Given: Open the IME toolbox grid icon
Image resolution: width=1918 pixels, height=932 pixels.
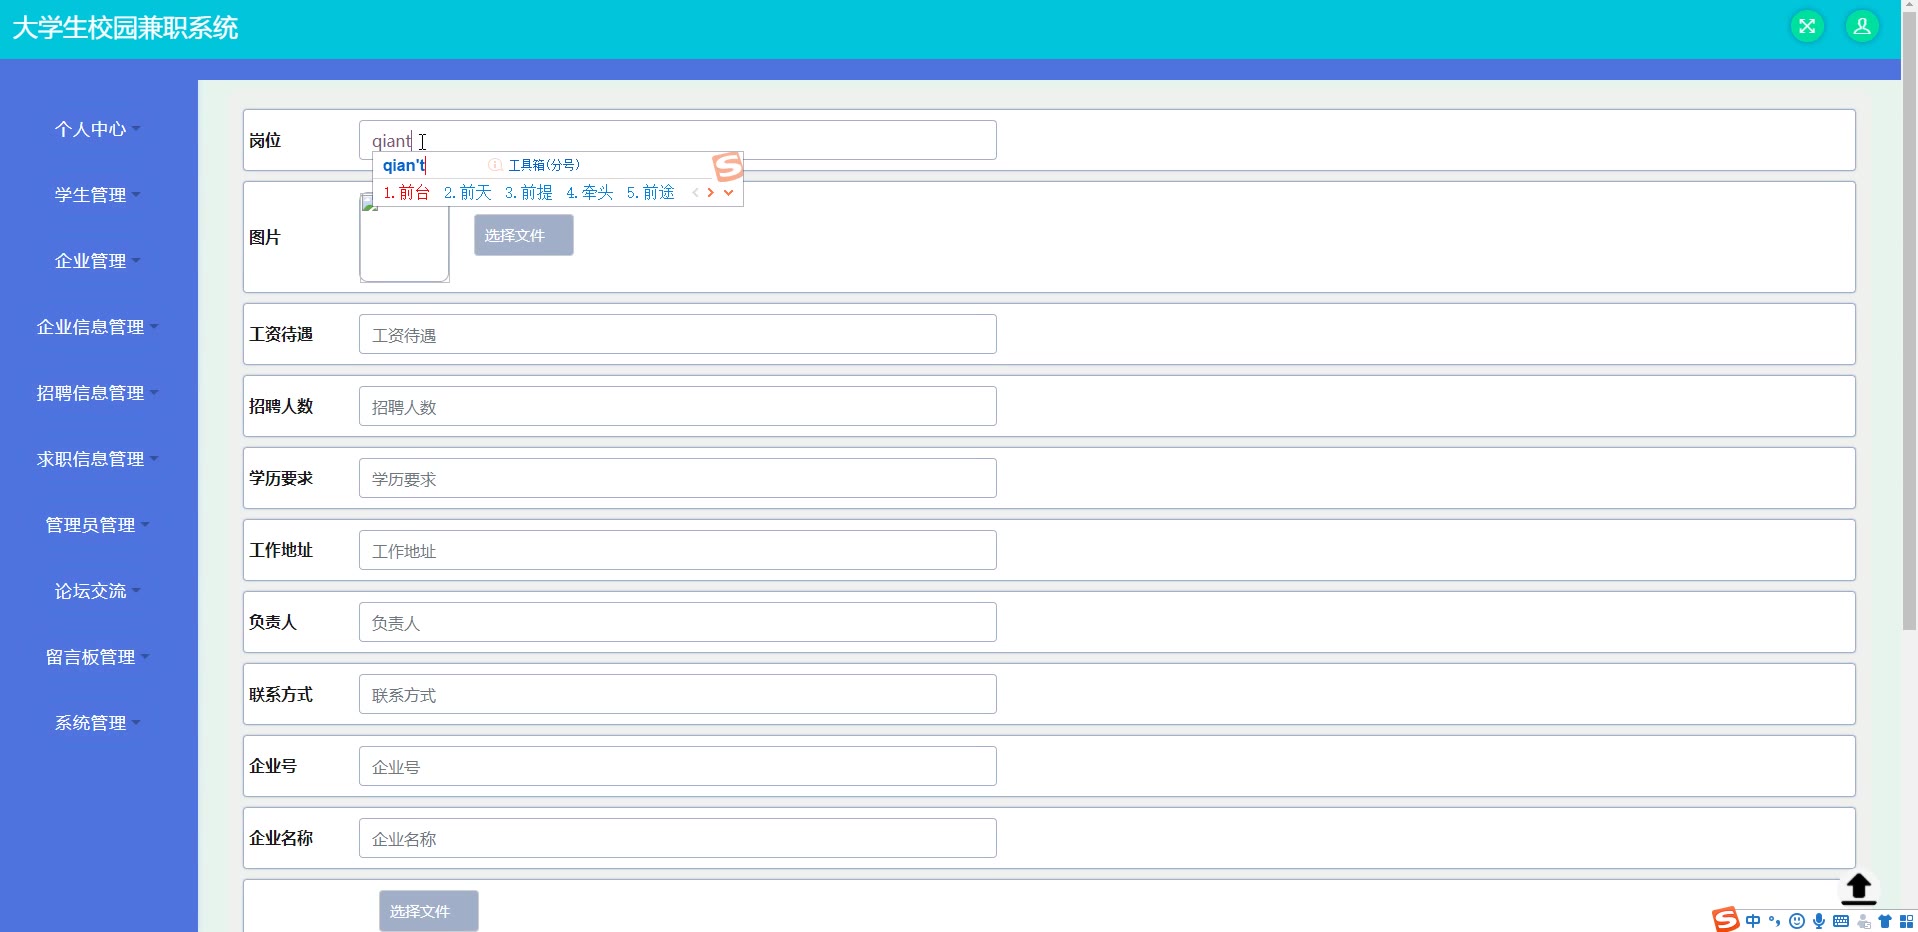Looking at the screenshot, I should click(1907, 921).
